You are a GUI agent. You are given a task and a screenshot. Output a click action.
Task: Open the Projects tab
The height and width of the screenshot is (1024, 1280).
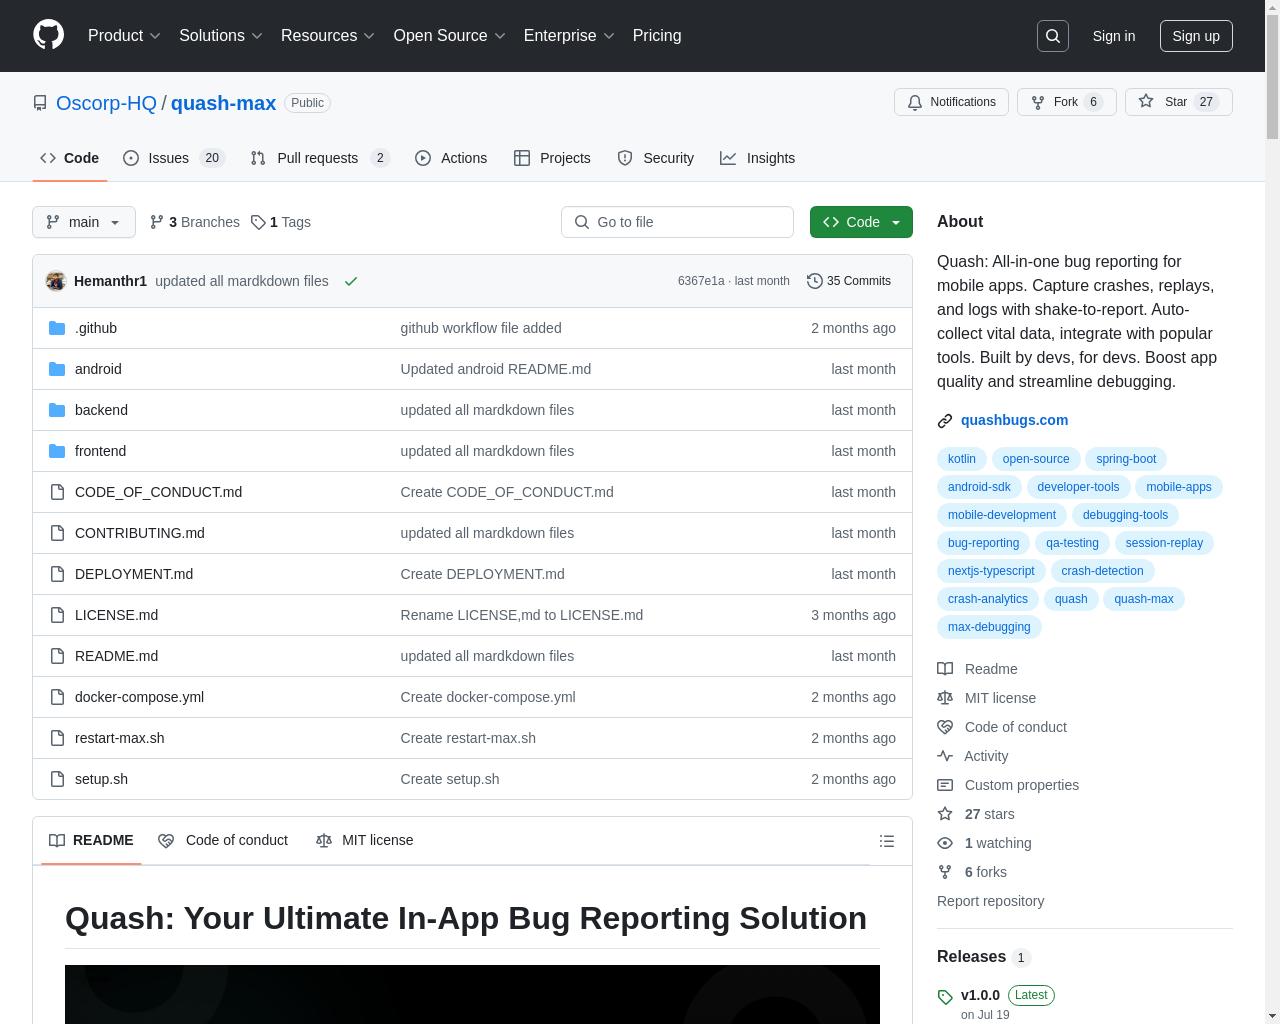(552, 158)
